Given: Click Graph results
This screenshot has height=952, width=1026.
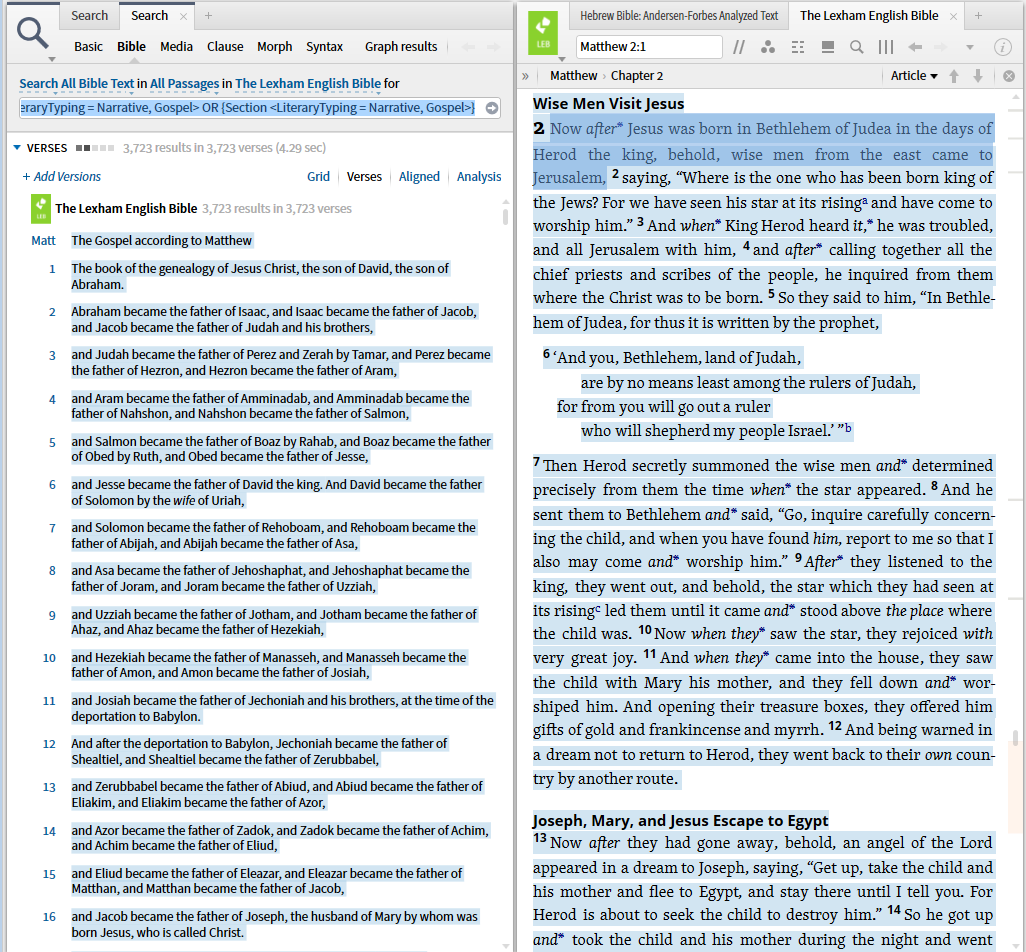Looking at the screenshot, I should [x=401, y=46].
